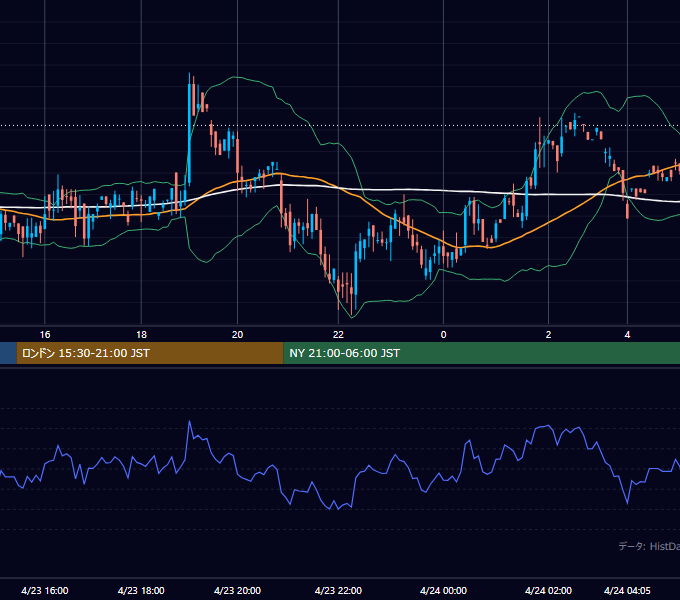The width and height of the screenshot is (680, 600).
Task: Select the London 15:30-21:00 JST session bar
Action: (x=150, y=353)
